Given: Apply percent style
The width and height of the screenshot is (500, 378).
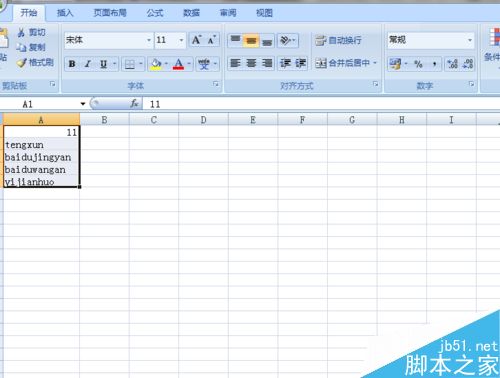Looking at the screenshot, I should (418, 64).
